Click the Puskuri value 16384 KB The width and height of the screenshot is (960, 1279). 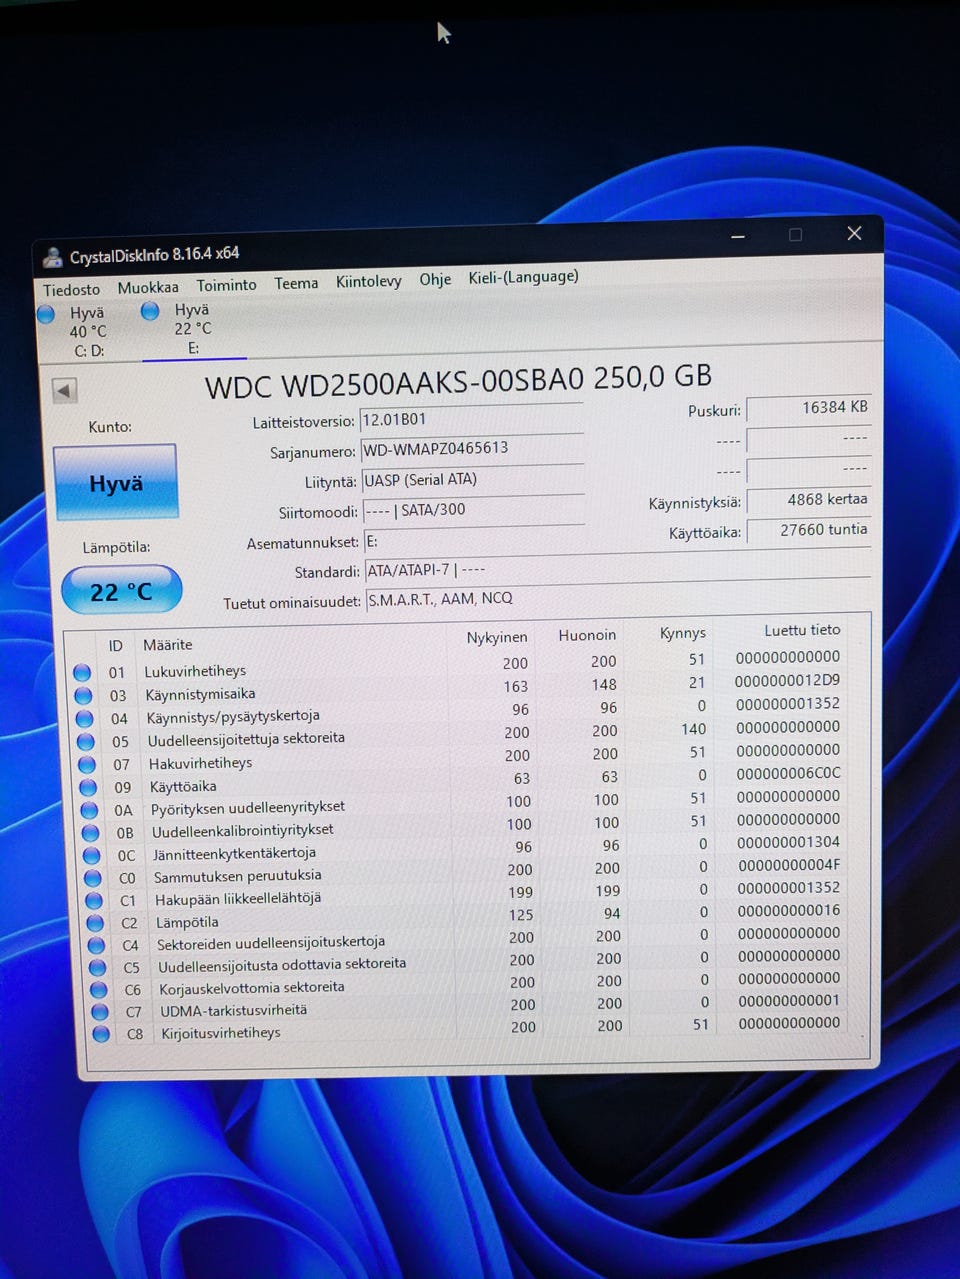click(808, 408)
